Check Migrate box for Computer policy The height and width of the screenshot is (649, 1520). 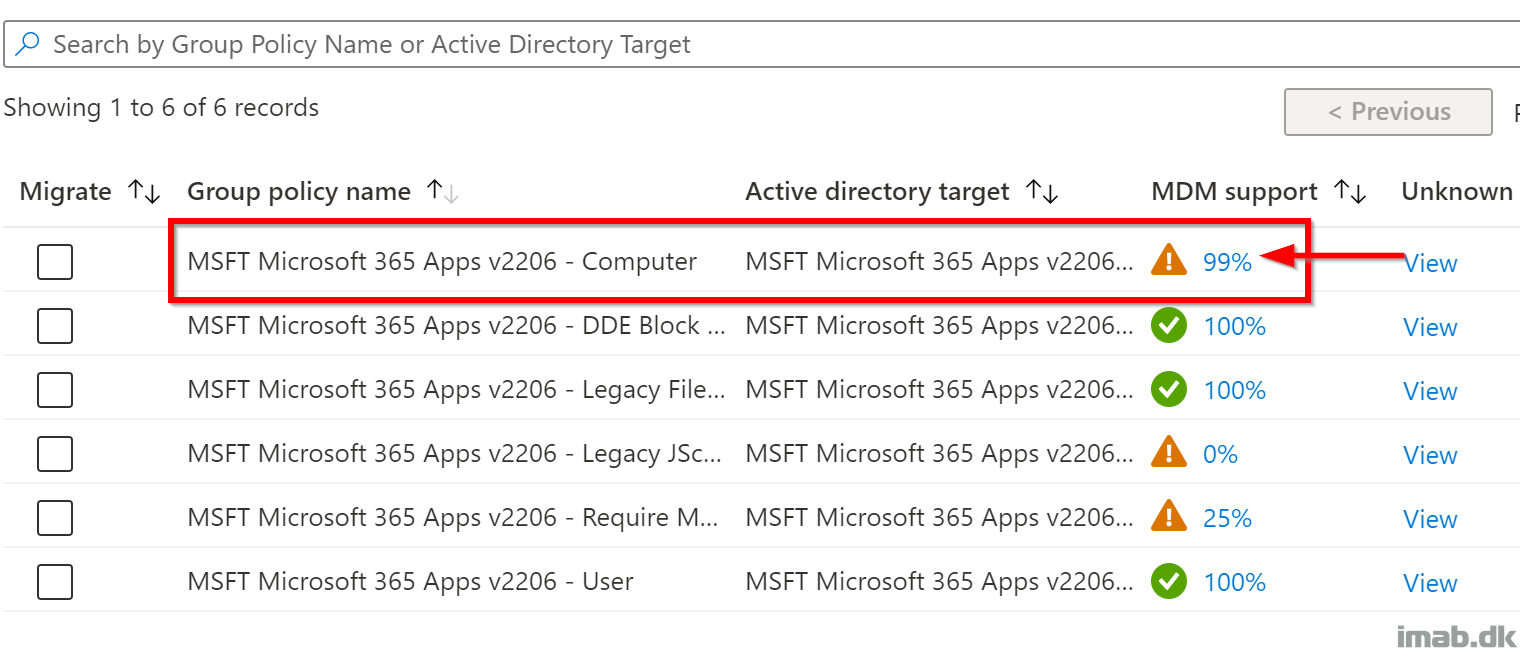tap(55, 262)
